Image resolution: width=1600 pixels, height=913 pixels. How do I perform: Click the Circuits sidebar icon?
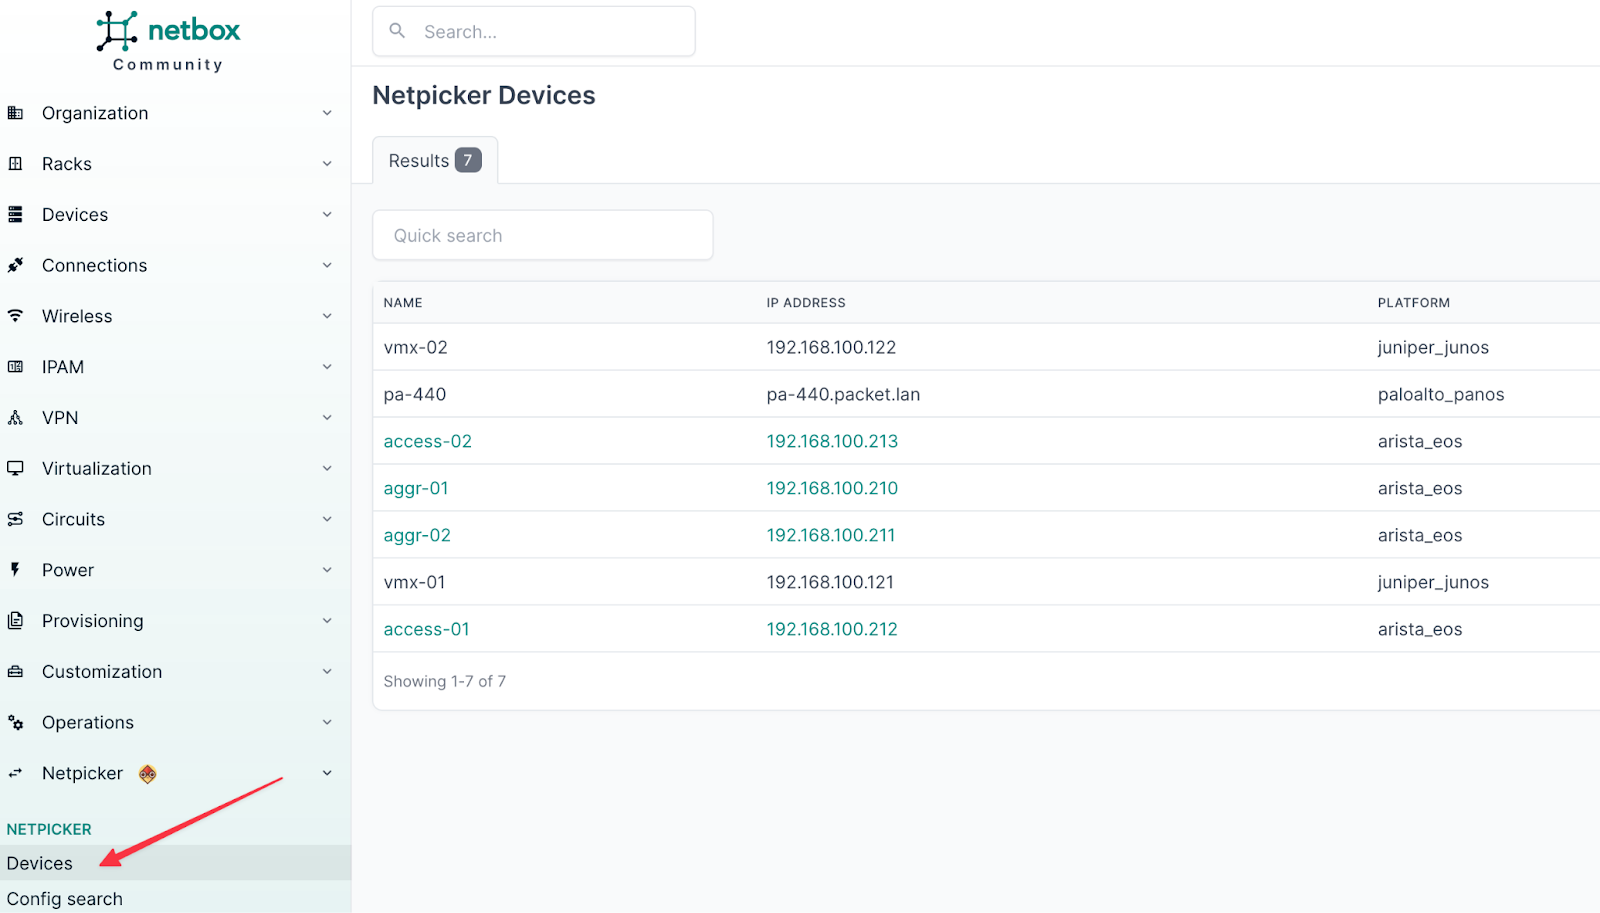tap(15, 519)
